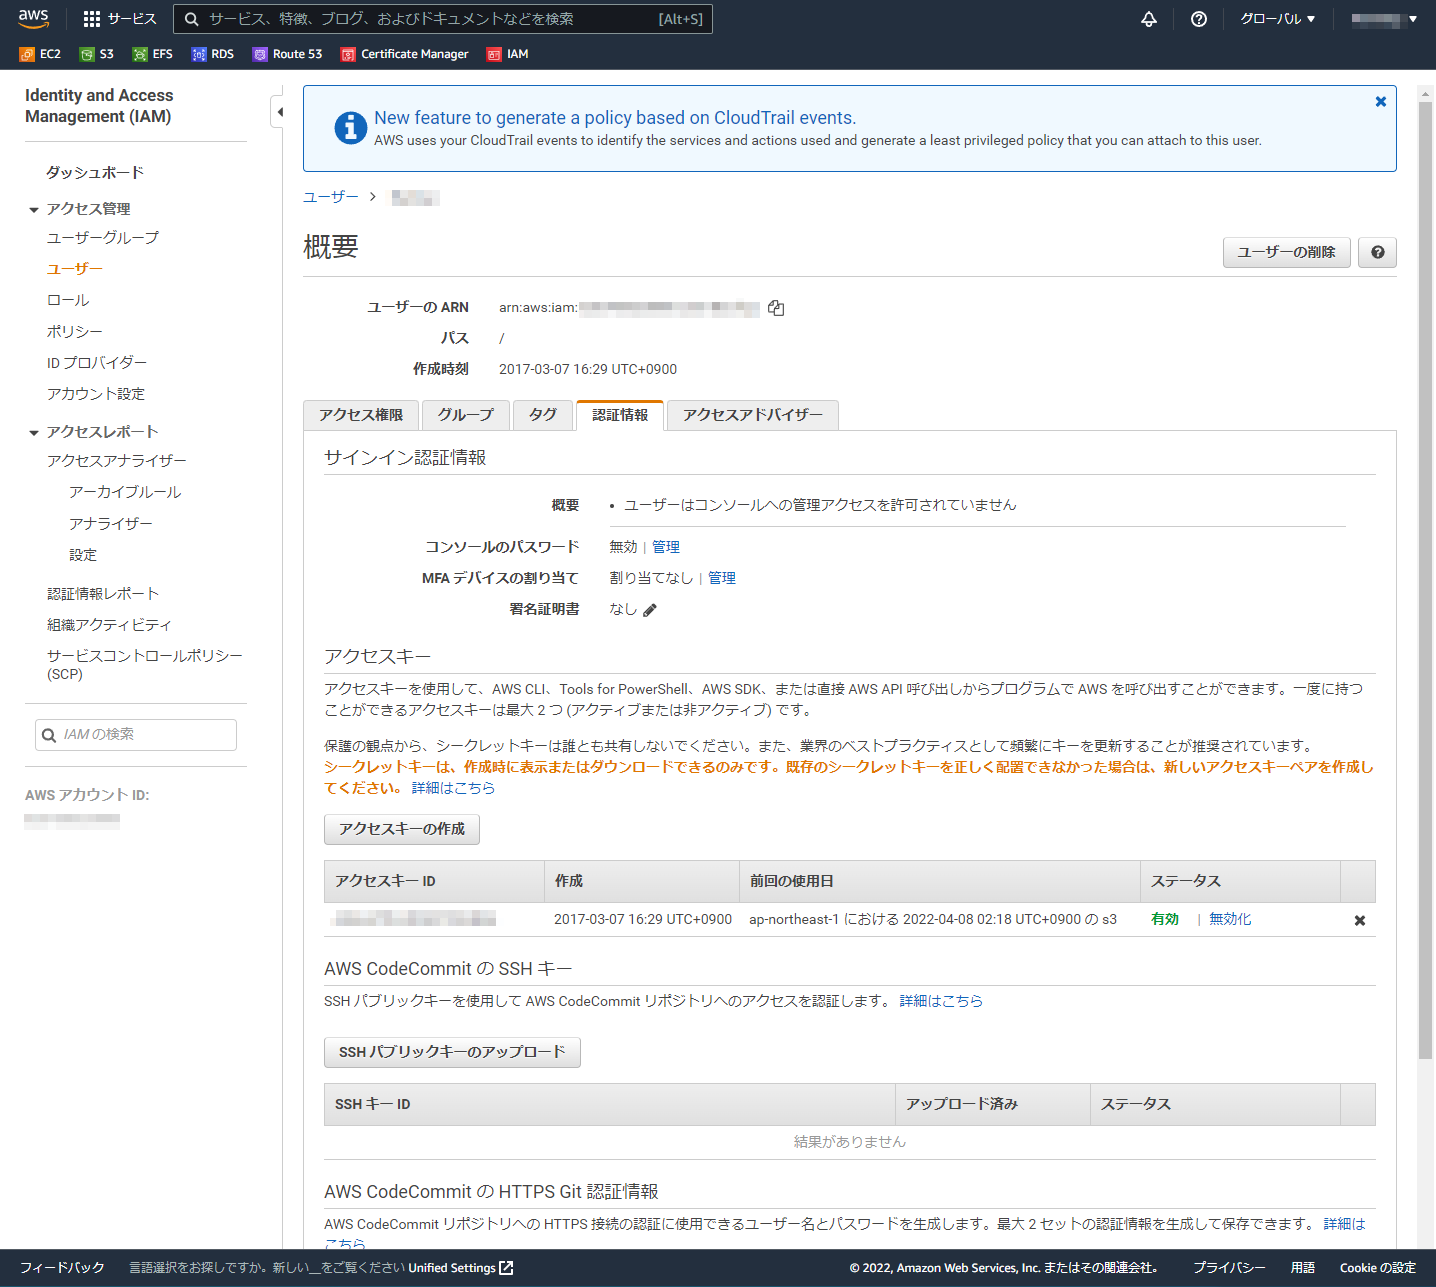
Task: Open the EFS shortcut
Action: pyautogui.click(x=153, y=54)
